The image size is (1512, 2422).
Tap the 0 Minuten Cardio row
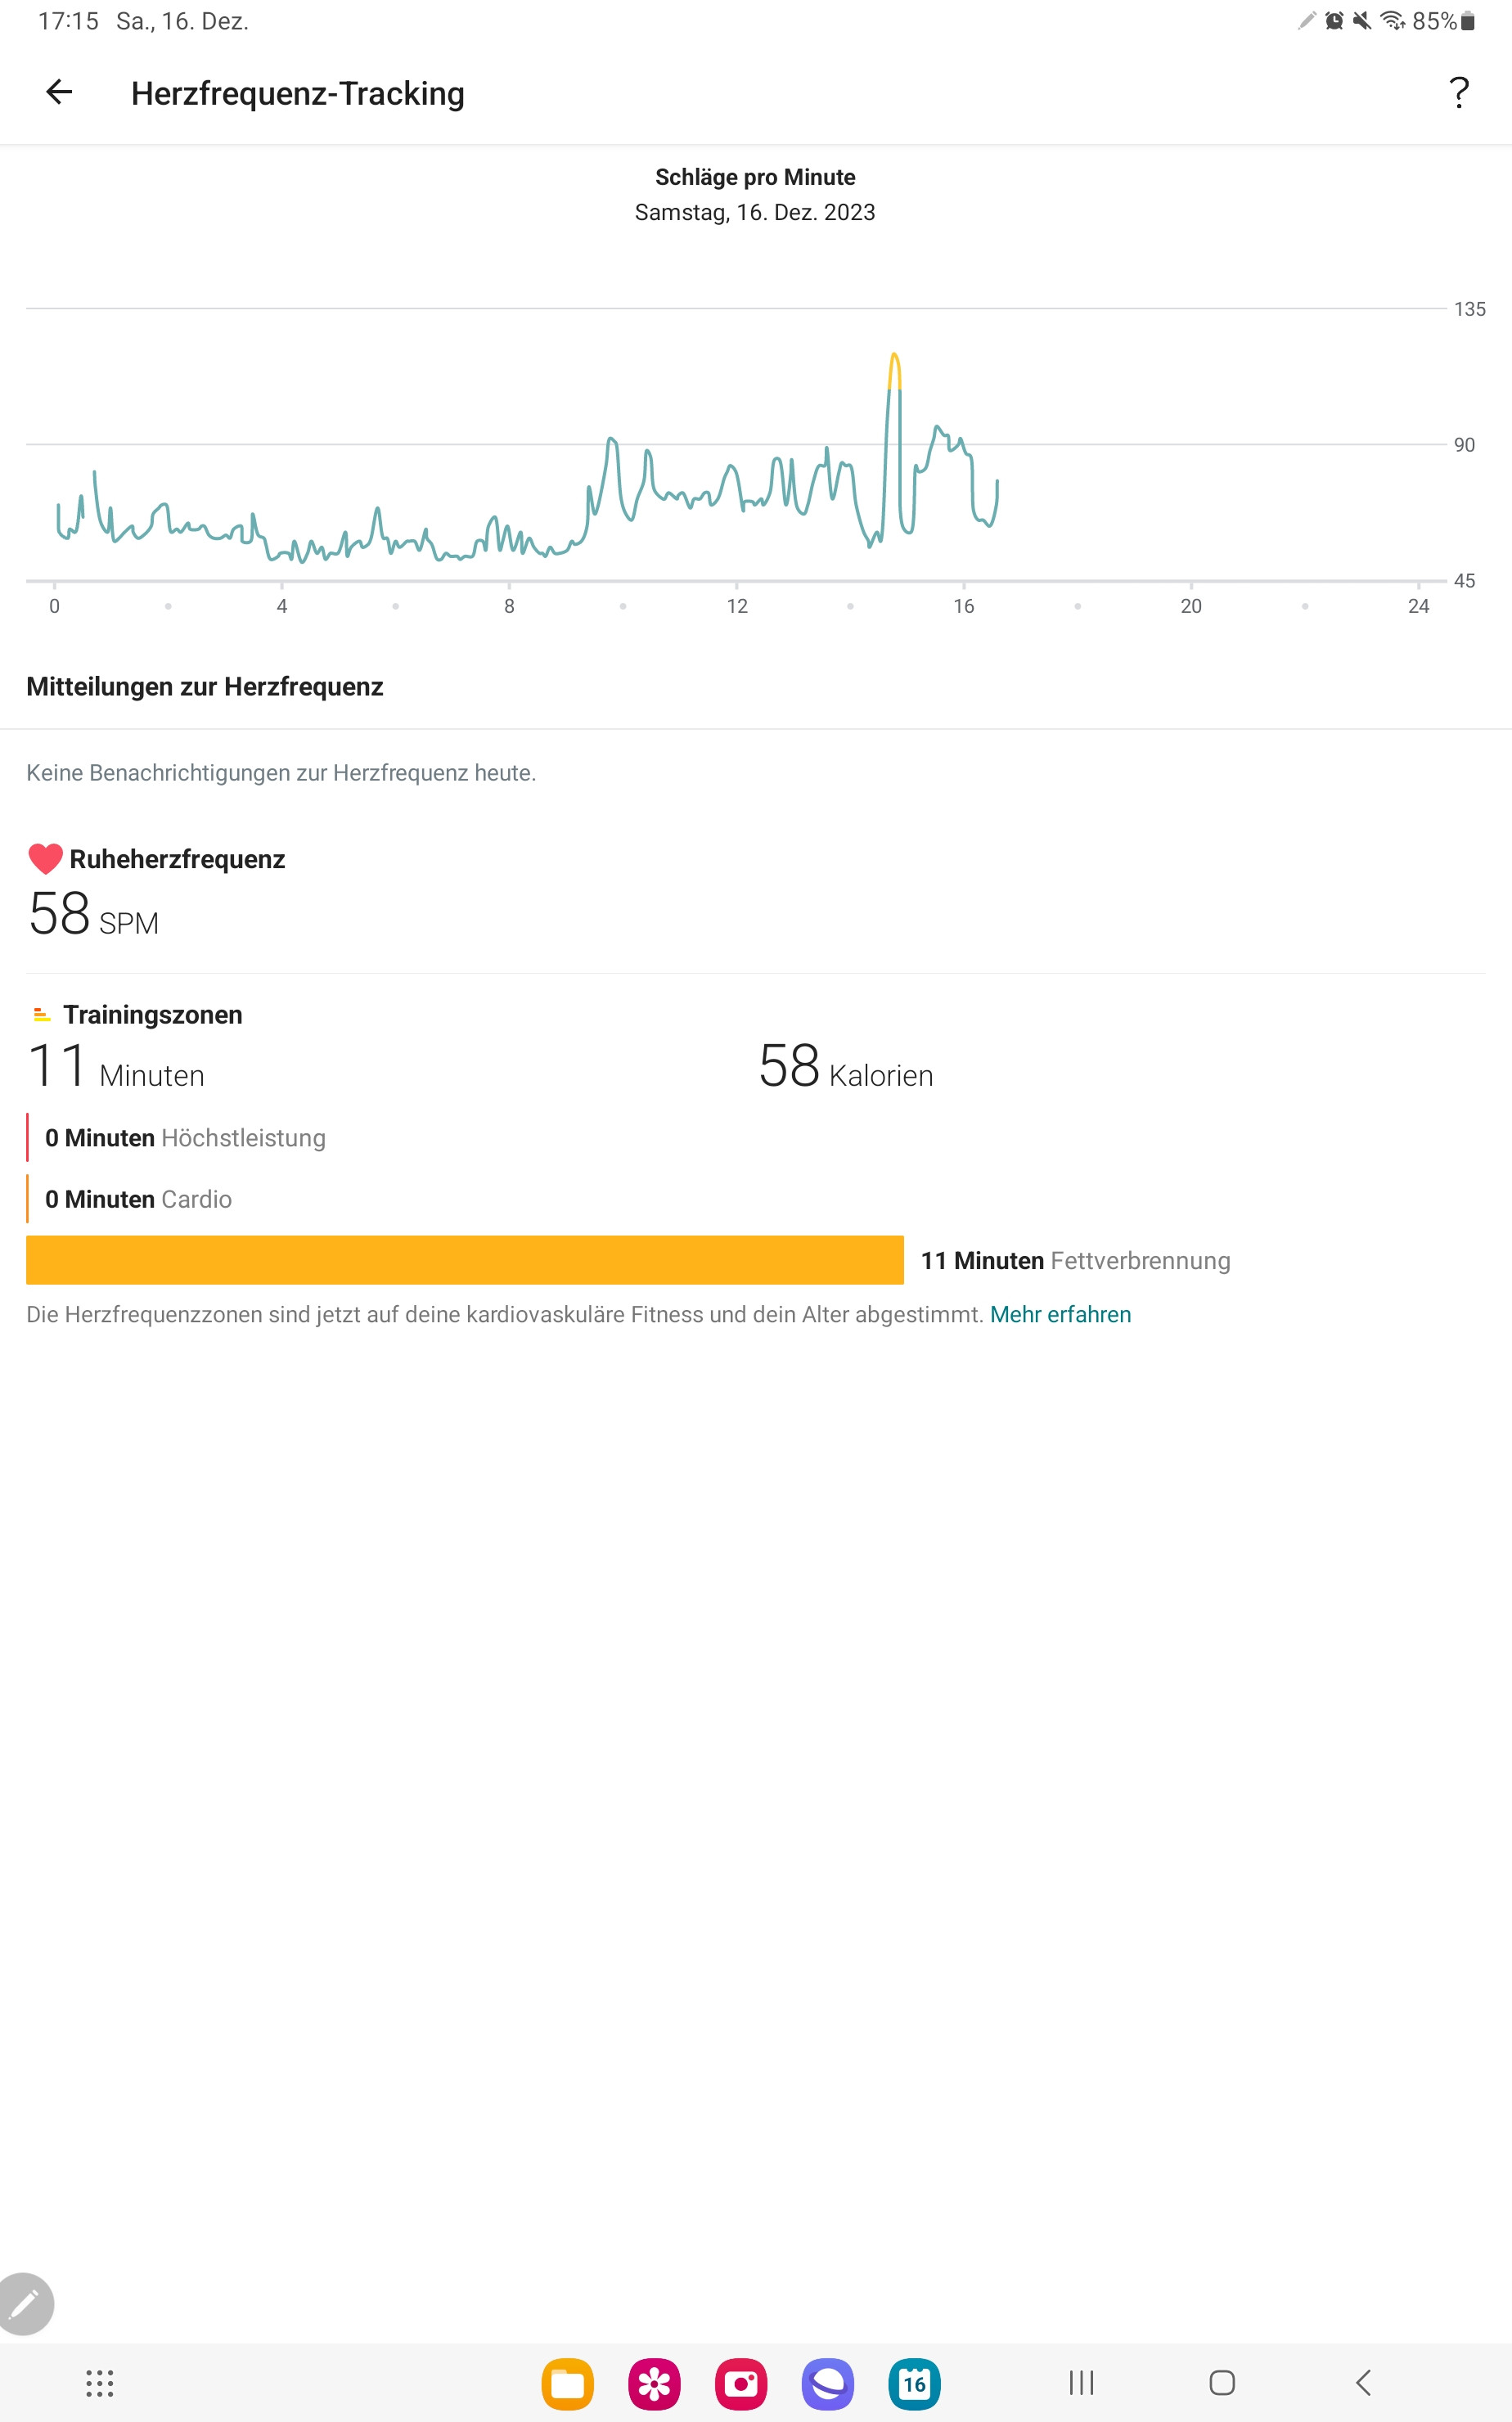pyautogui.click(x=138, y=1199)
